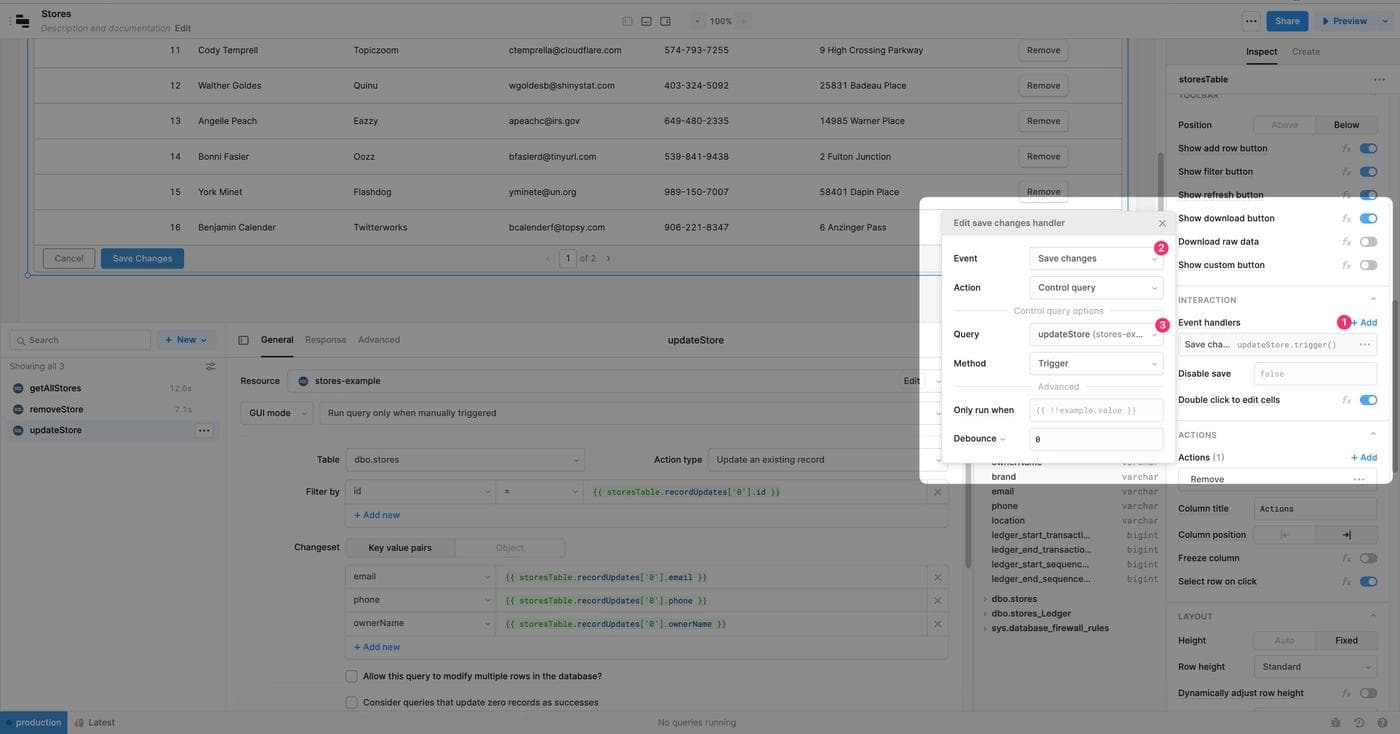
Task: Remove the email changeset row
Action: click(x=937, y=577)
